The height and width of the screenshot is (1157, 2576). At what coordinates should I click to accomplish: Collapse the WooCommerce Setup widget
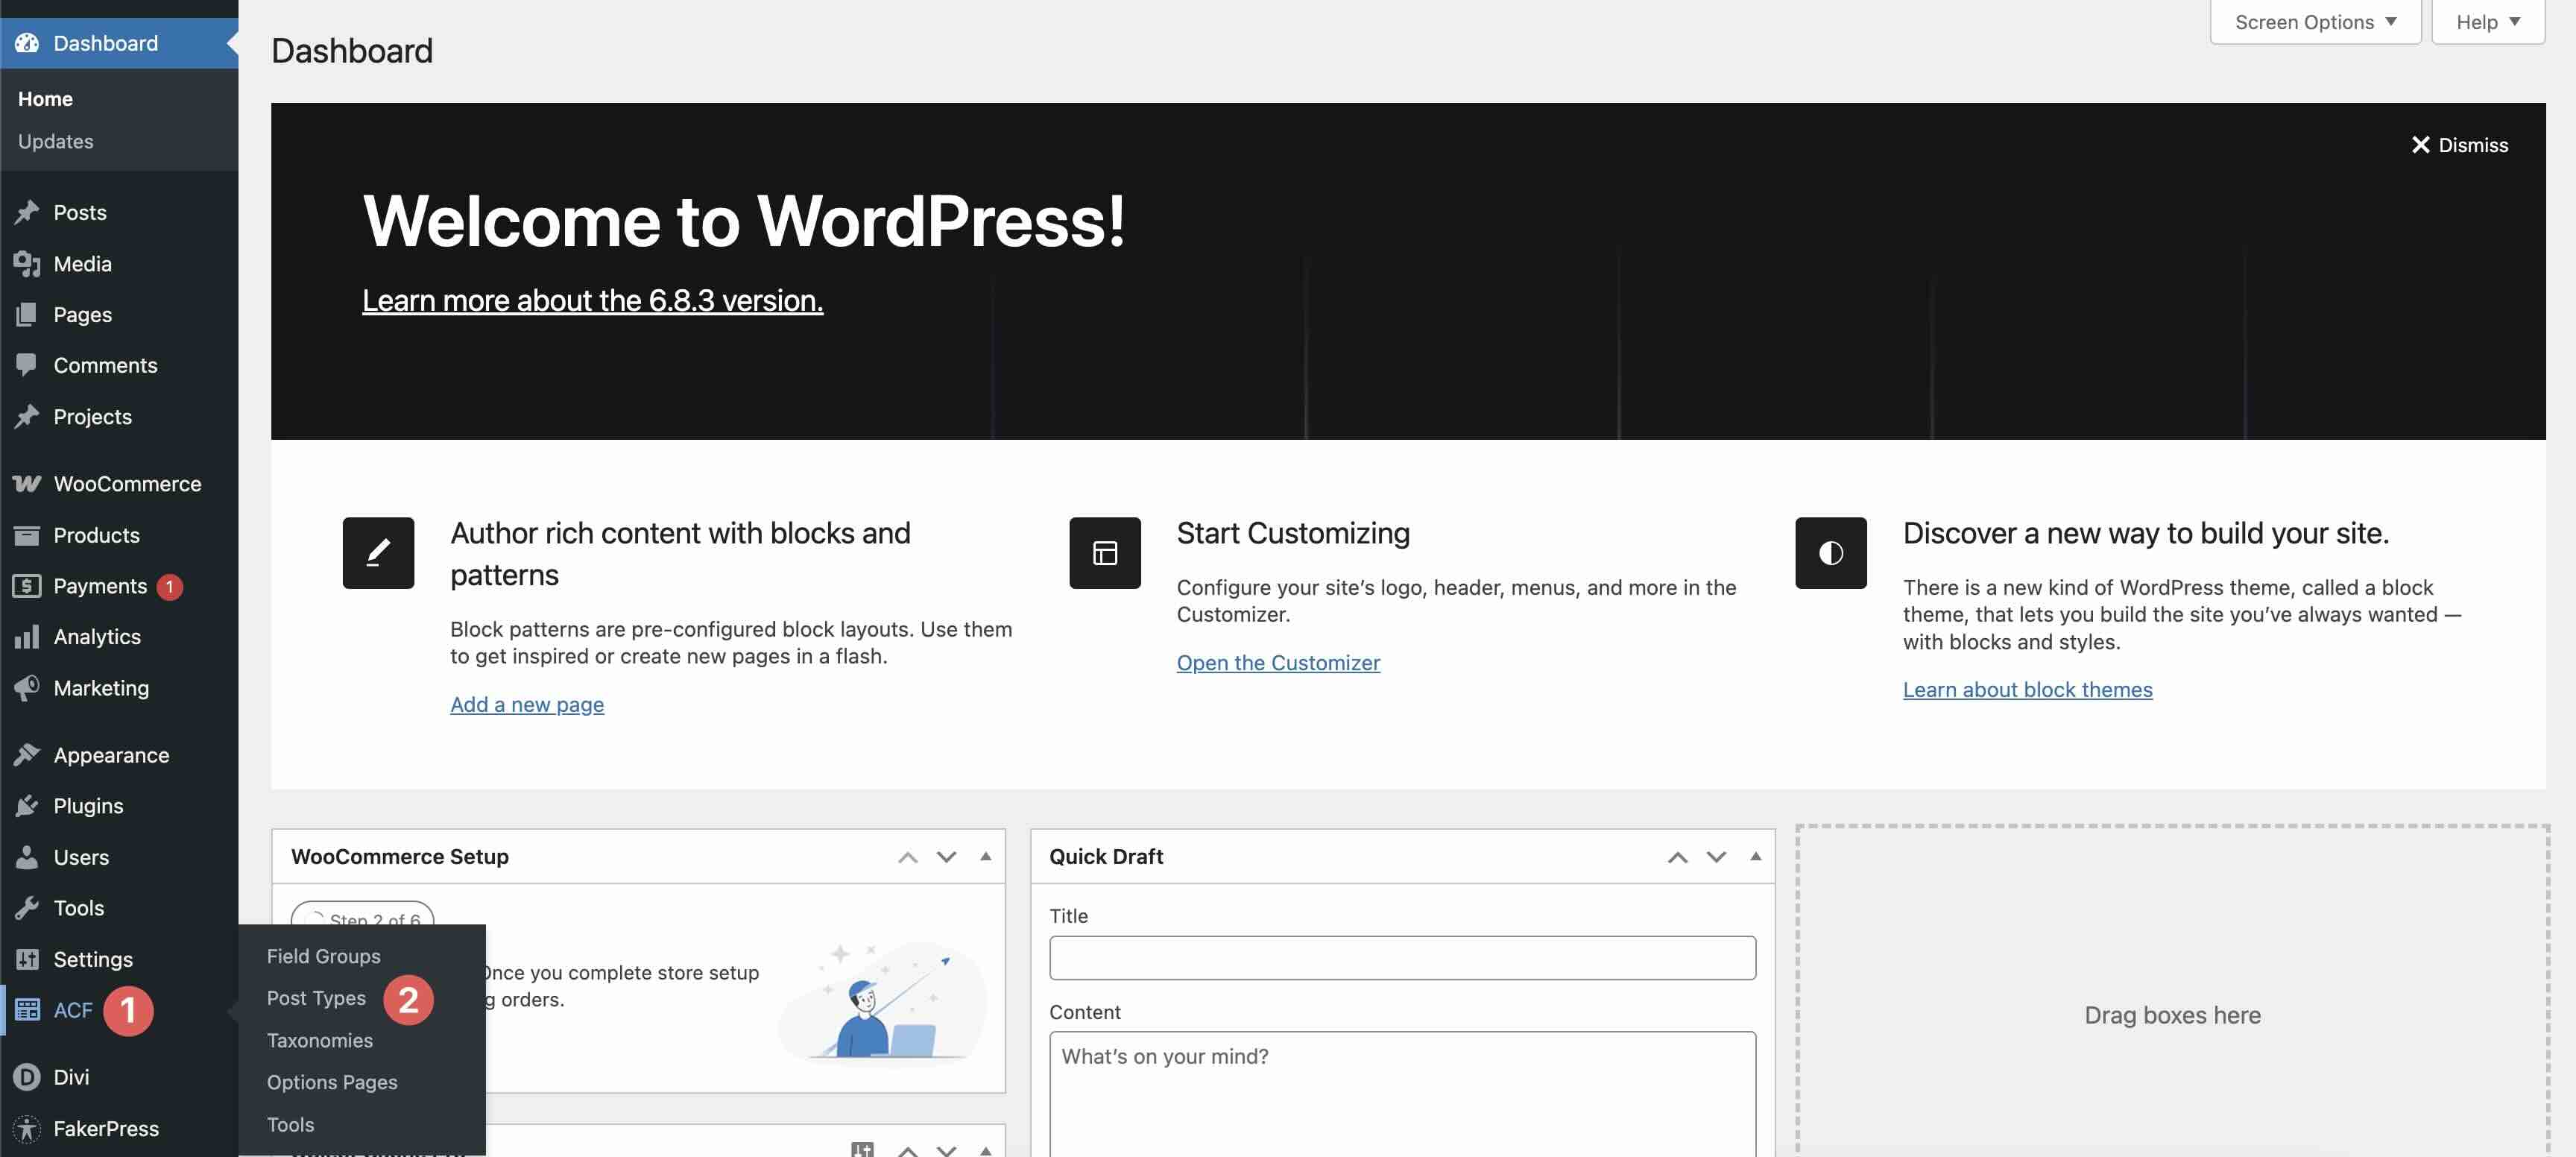985,856
